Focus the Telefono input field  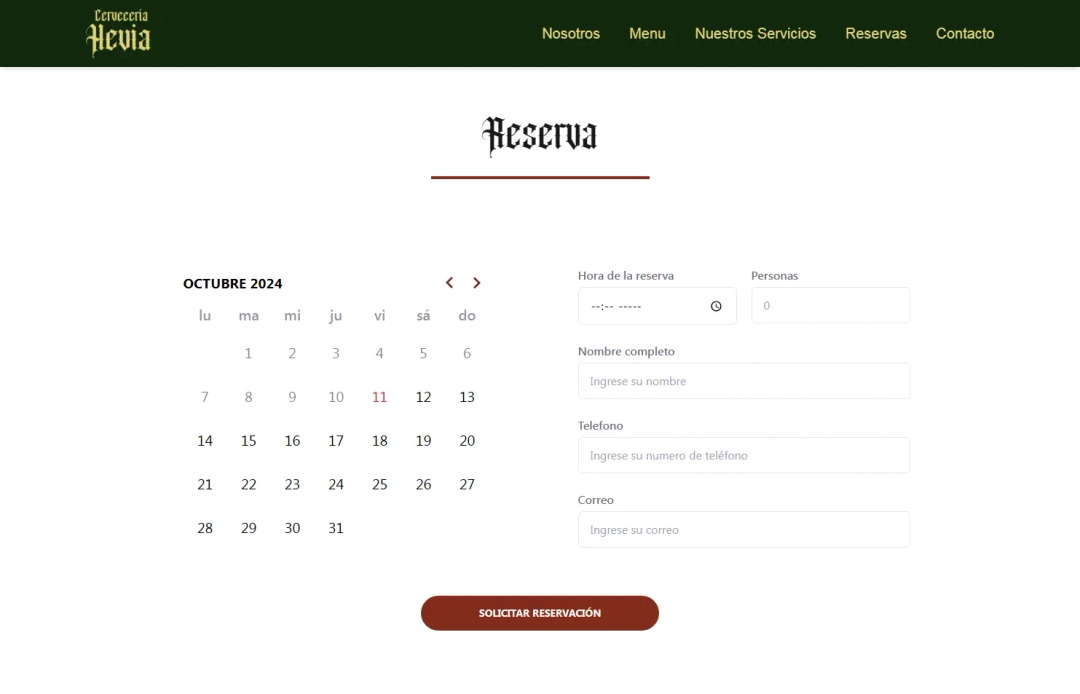tap(744, 455)
